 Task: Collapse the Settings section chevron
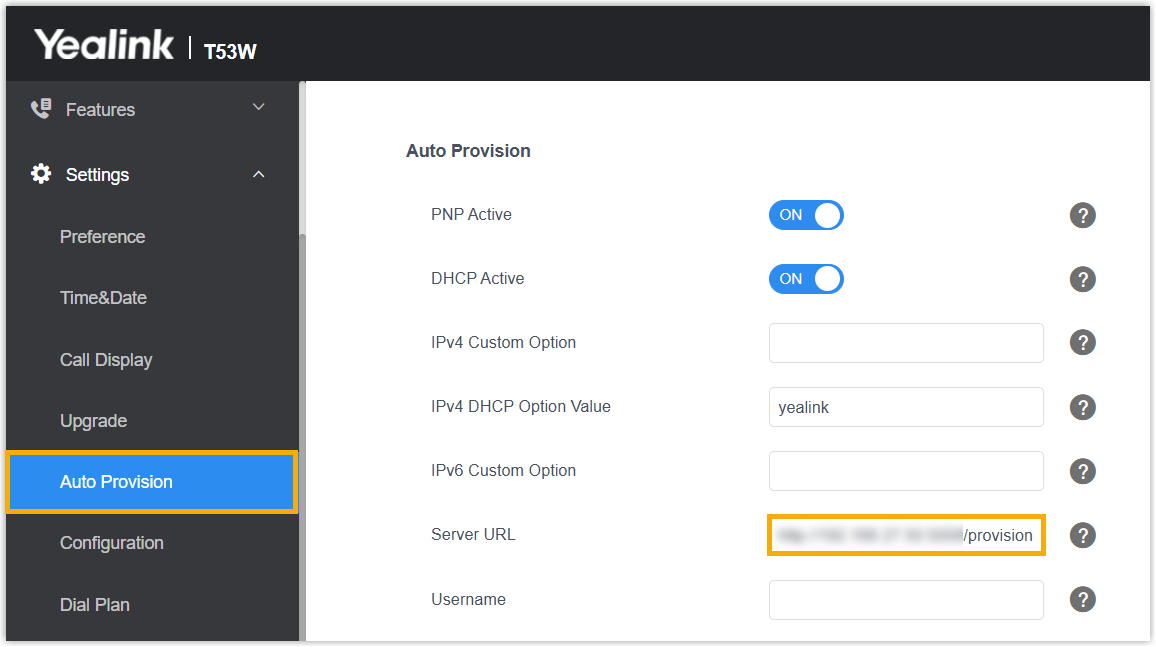pos(259,174)
